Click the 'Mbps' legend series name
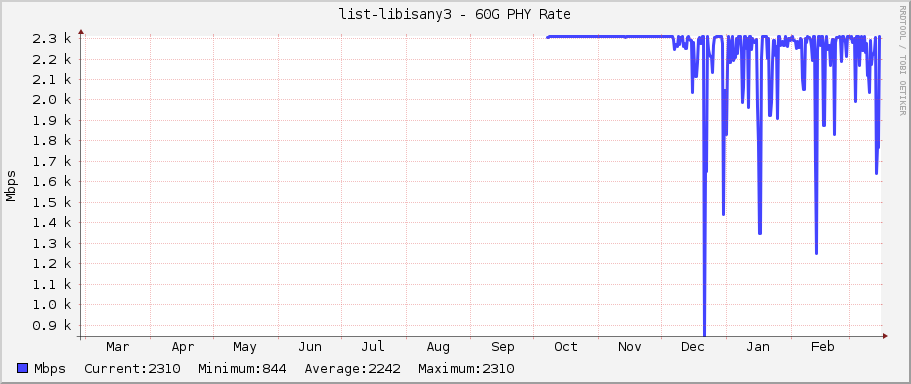The width and height of the screenshot is (911, 384). point(49,368)
